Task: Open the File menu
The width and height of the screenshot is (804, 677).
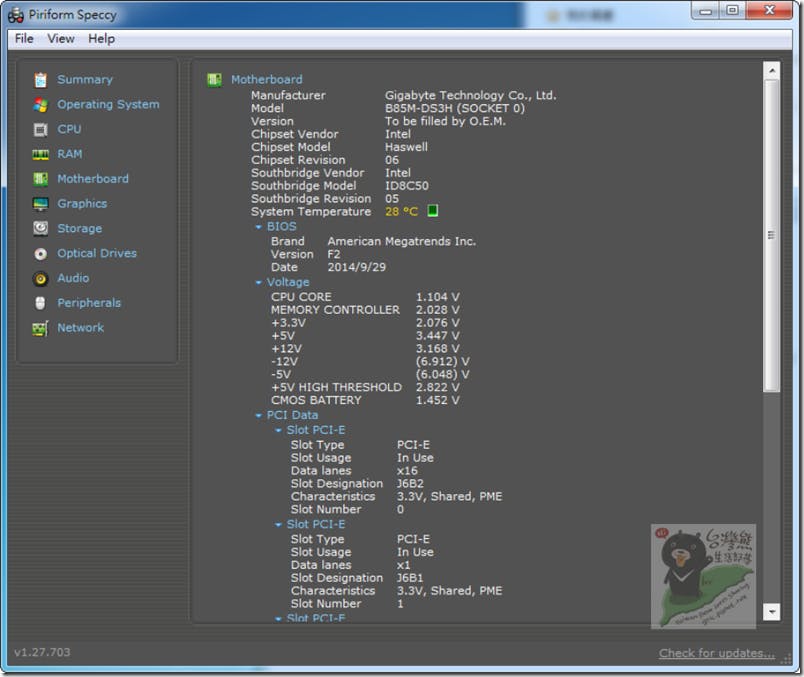Action: click(x=24, y=38)
